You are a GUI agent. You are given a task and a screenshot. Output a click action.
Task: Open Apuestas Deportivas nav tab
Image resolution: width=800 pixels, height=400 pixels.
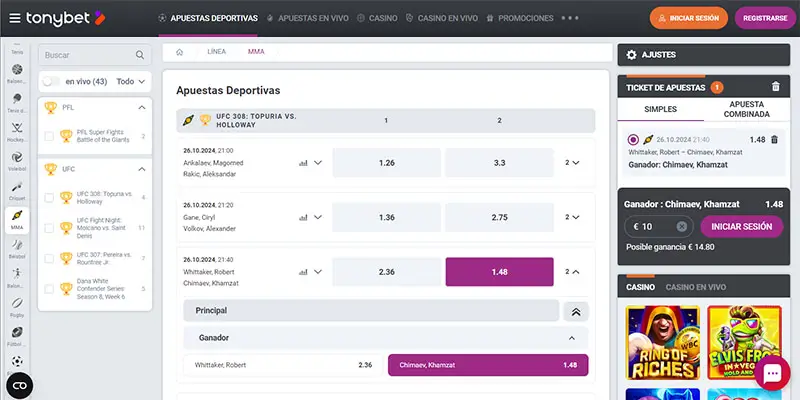point(208,18)
